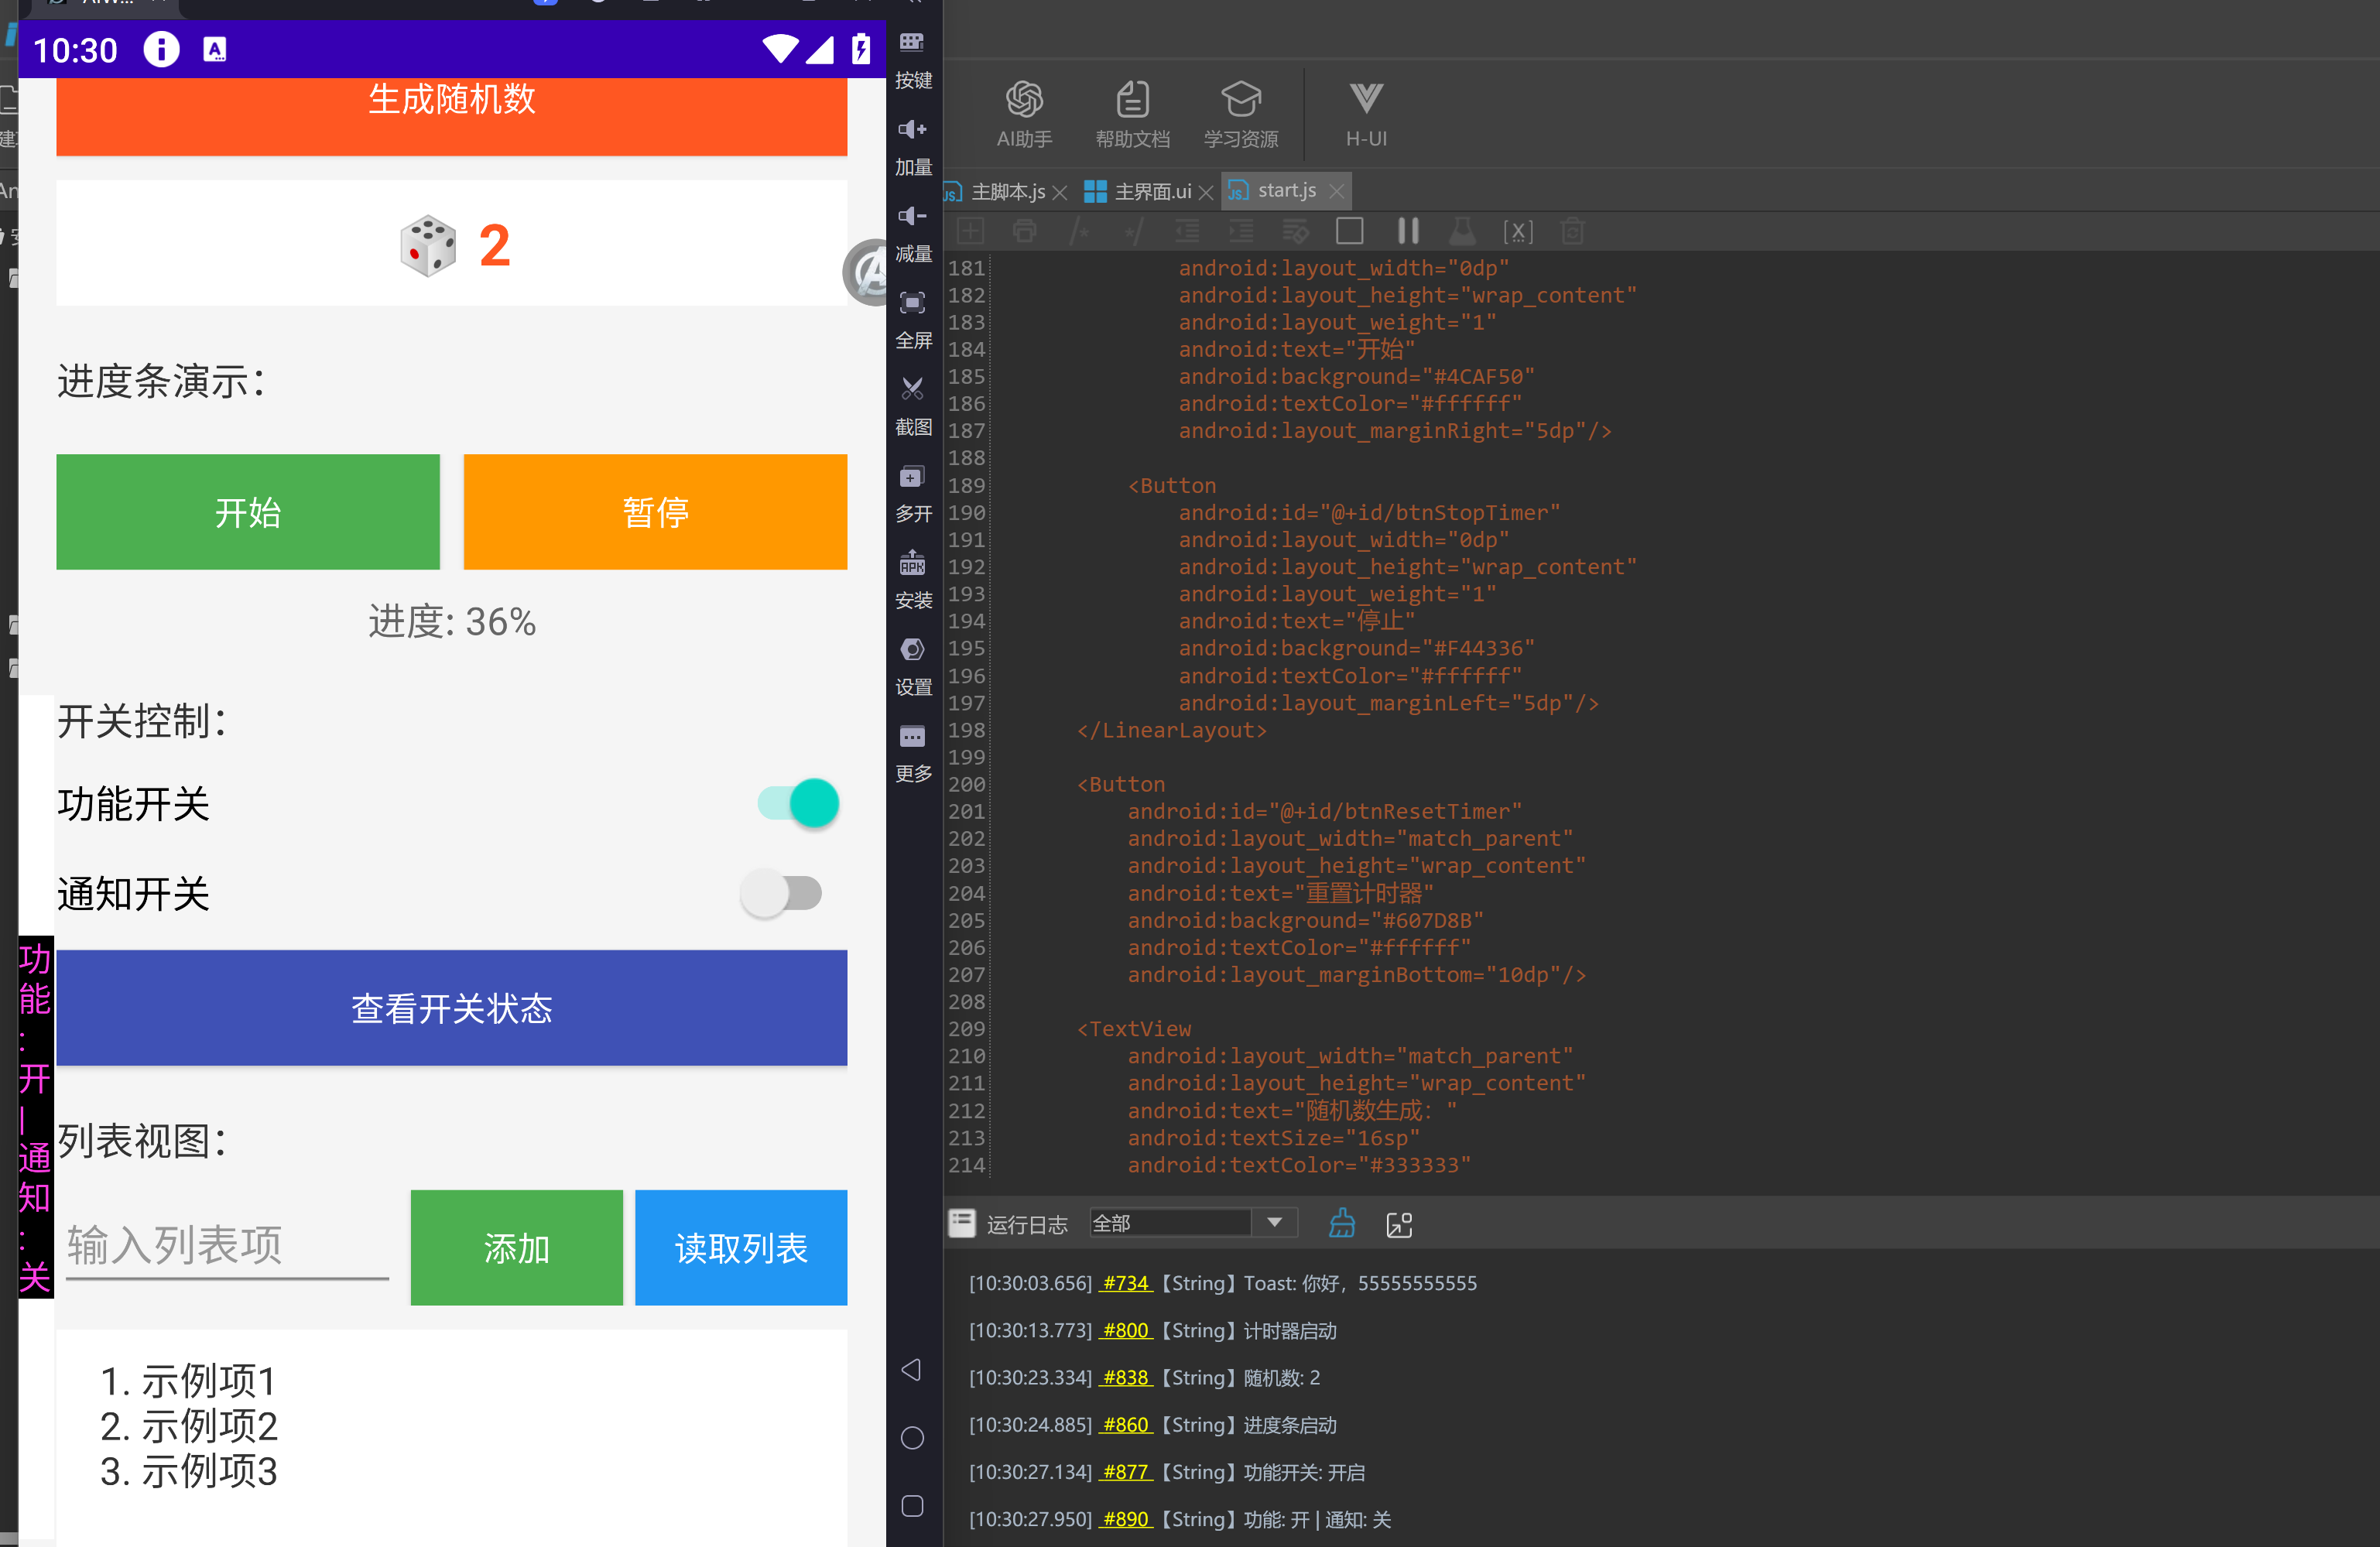
Task: Click the [x] variable icon in toolbar
Action: (x=1517, y=232)
